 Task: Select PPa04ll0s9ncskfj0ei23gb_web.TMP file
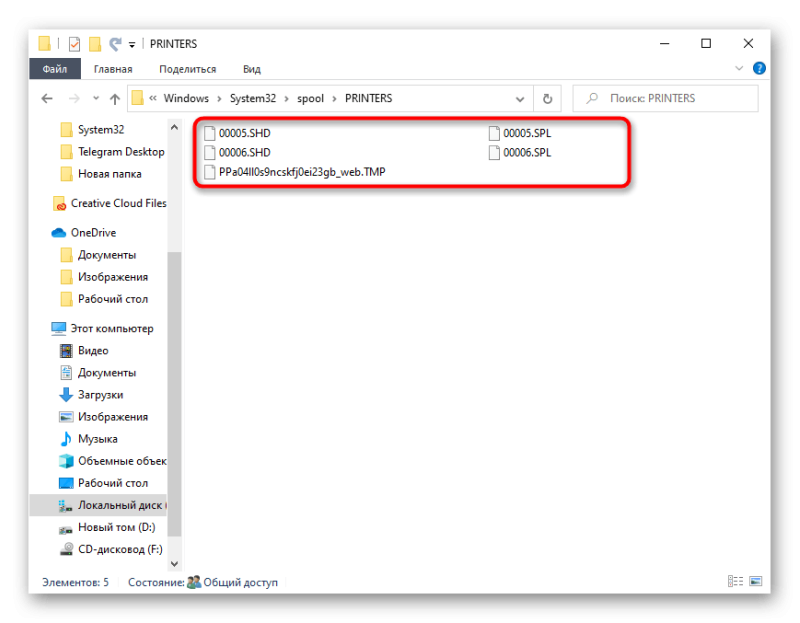coord(294,172)
